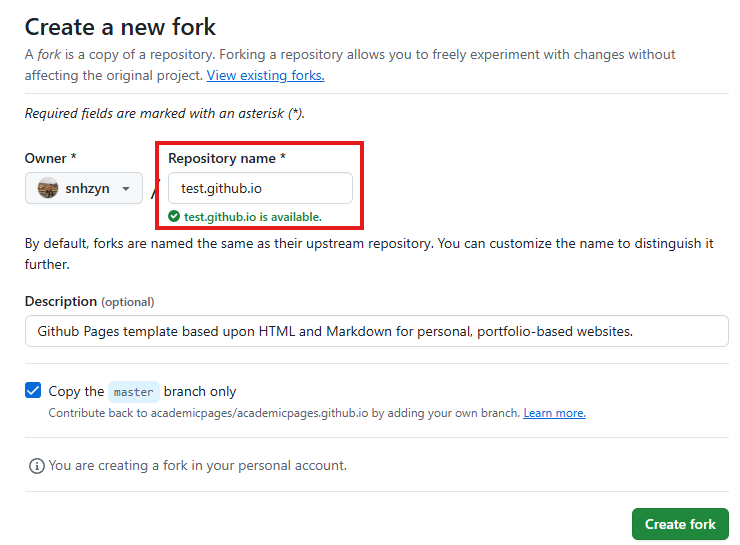Click the caret arrow beside snhzyn
Image resolution: width=740 pixels, height=545 pixels.
[126, 189]
